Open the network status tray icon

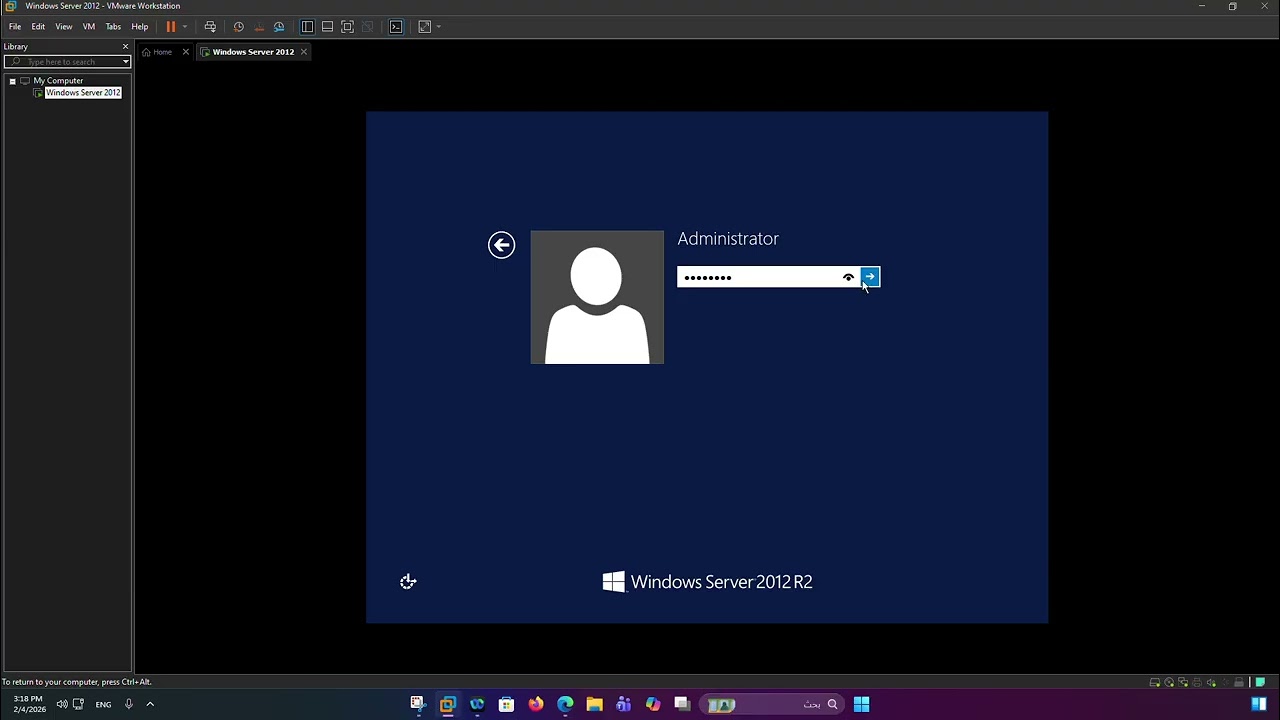tap(80, 704)
